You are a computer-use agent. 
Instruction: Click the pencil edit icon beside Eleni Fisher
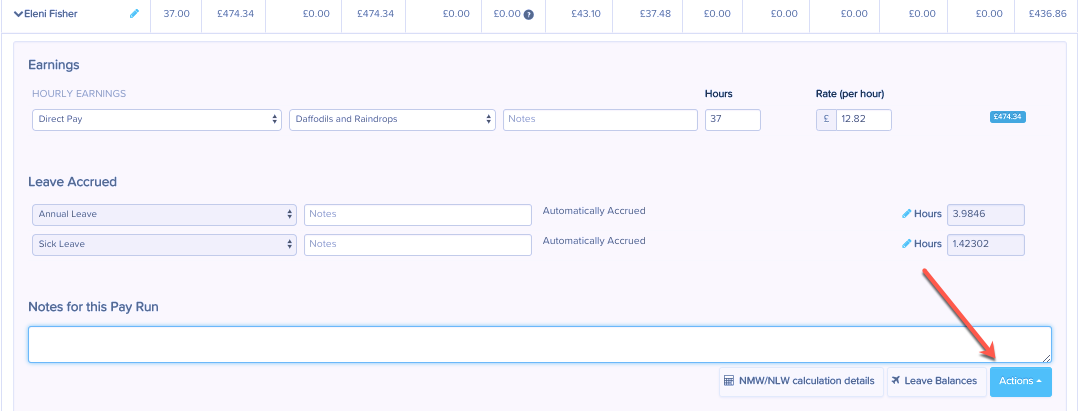(134, 13)
